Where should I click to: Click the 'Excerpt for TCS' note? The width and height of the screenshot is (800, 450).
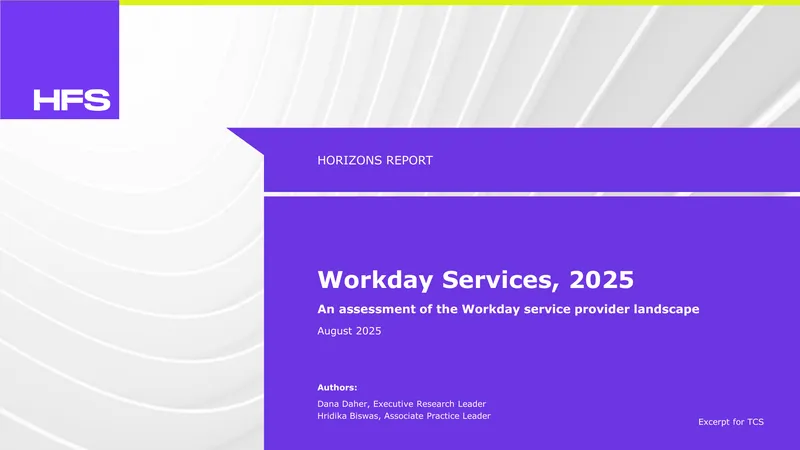tap(731, 422)
